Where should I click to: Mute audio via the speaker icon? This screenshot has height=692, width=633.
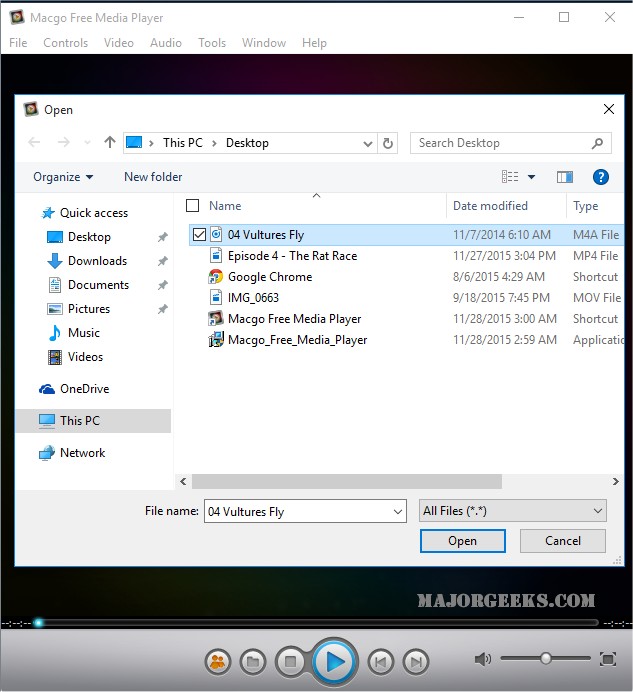[x=482, y=659]
